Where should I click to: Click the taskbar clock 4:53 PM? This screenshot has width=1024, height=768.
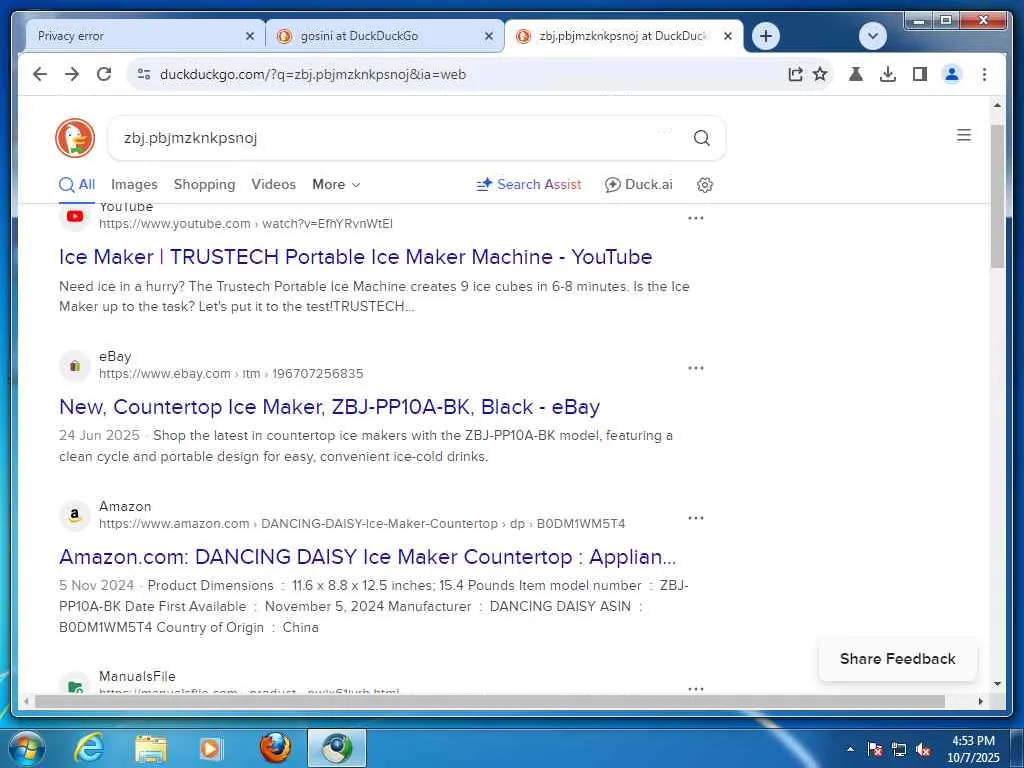973,749
